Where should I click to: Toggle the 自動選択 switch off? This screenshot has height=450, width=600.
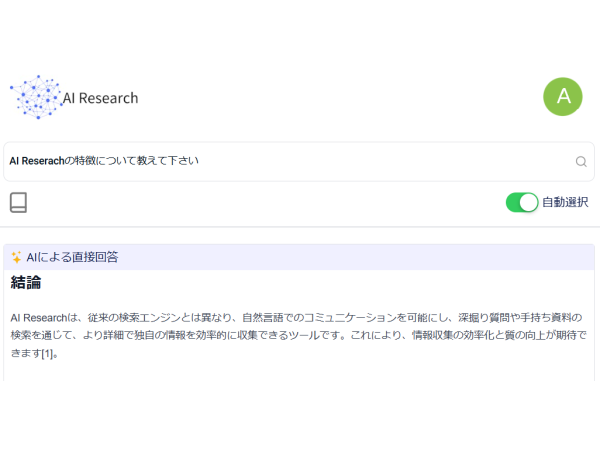(x=522, y=202)
